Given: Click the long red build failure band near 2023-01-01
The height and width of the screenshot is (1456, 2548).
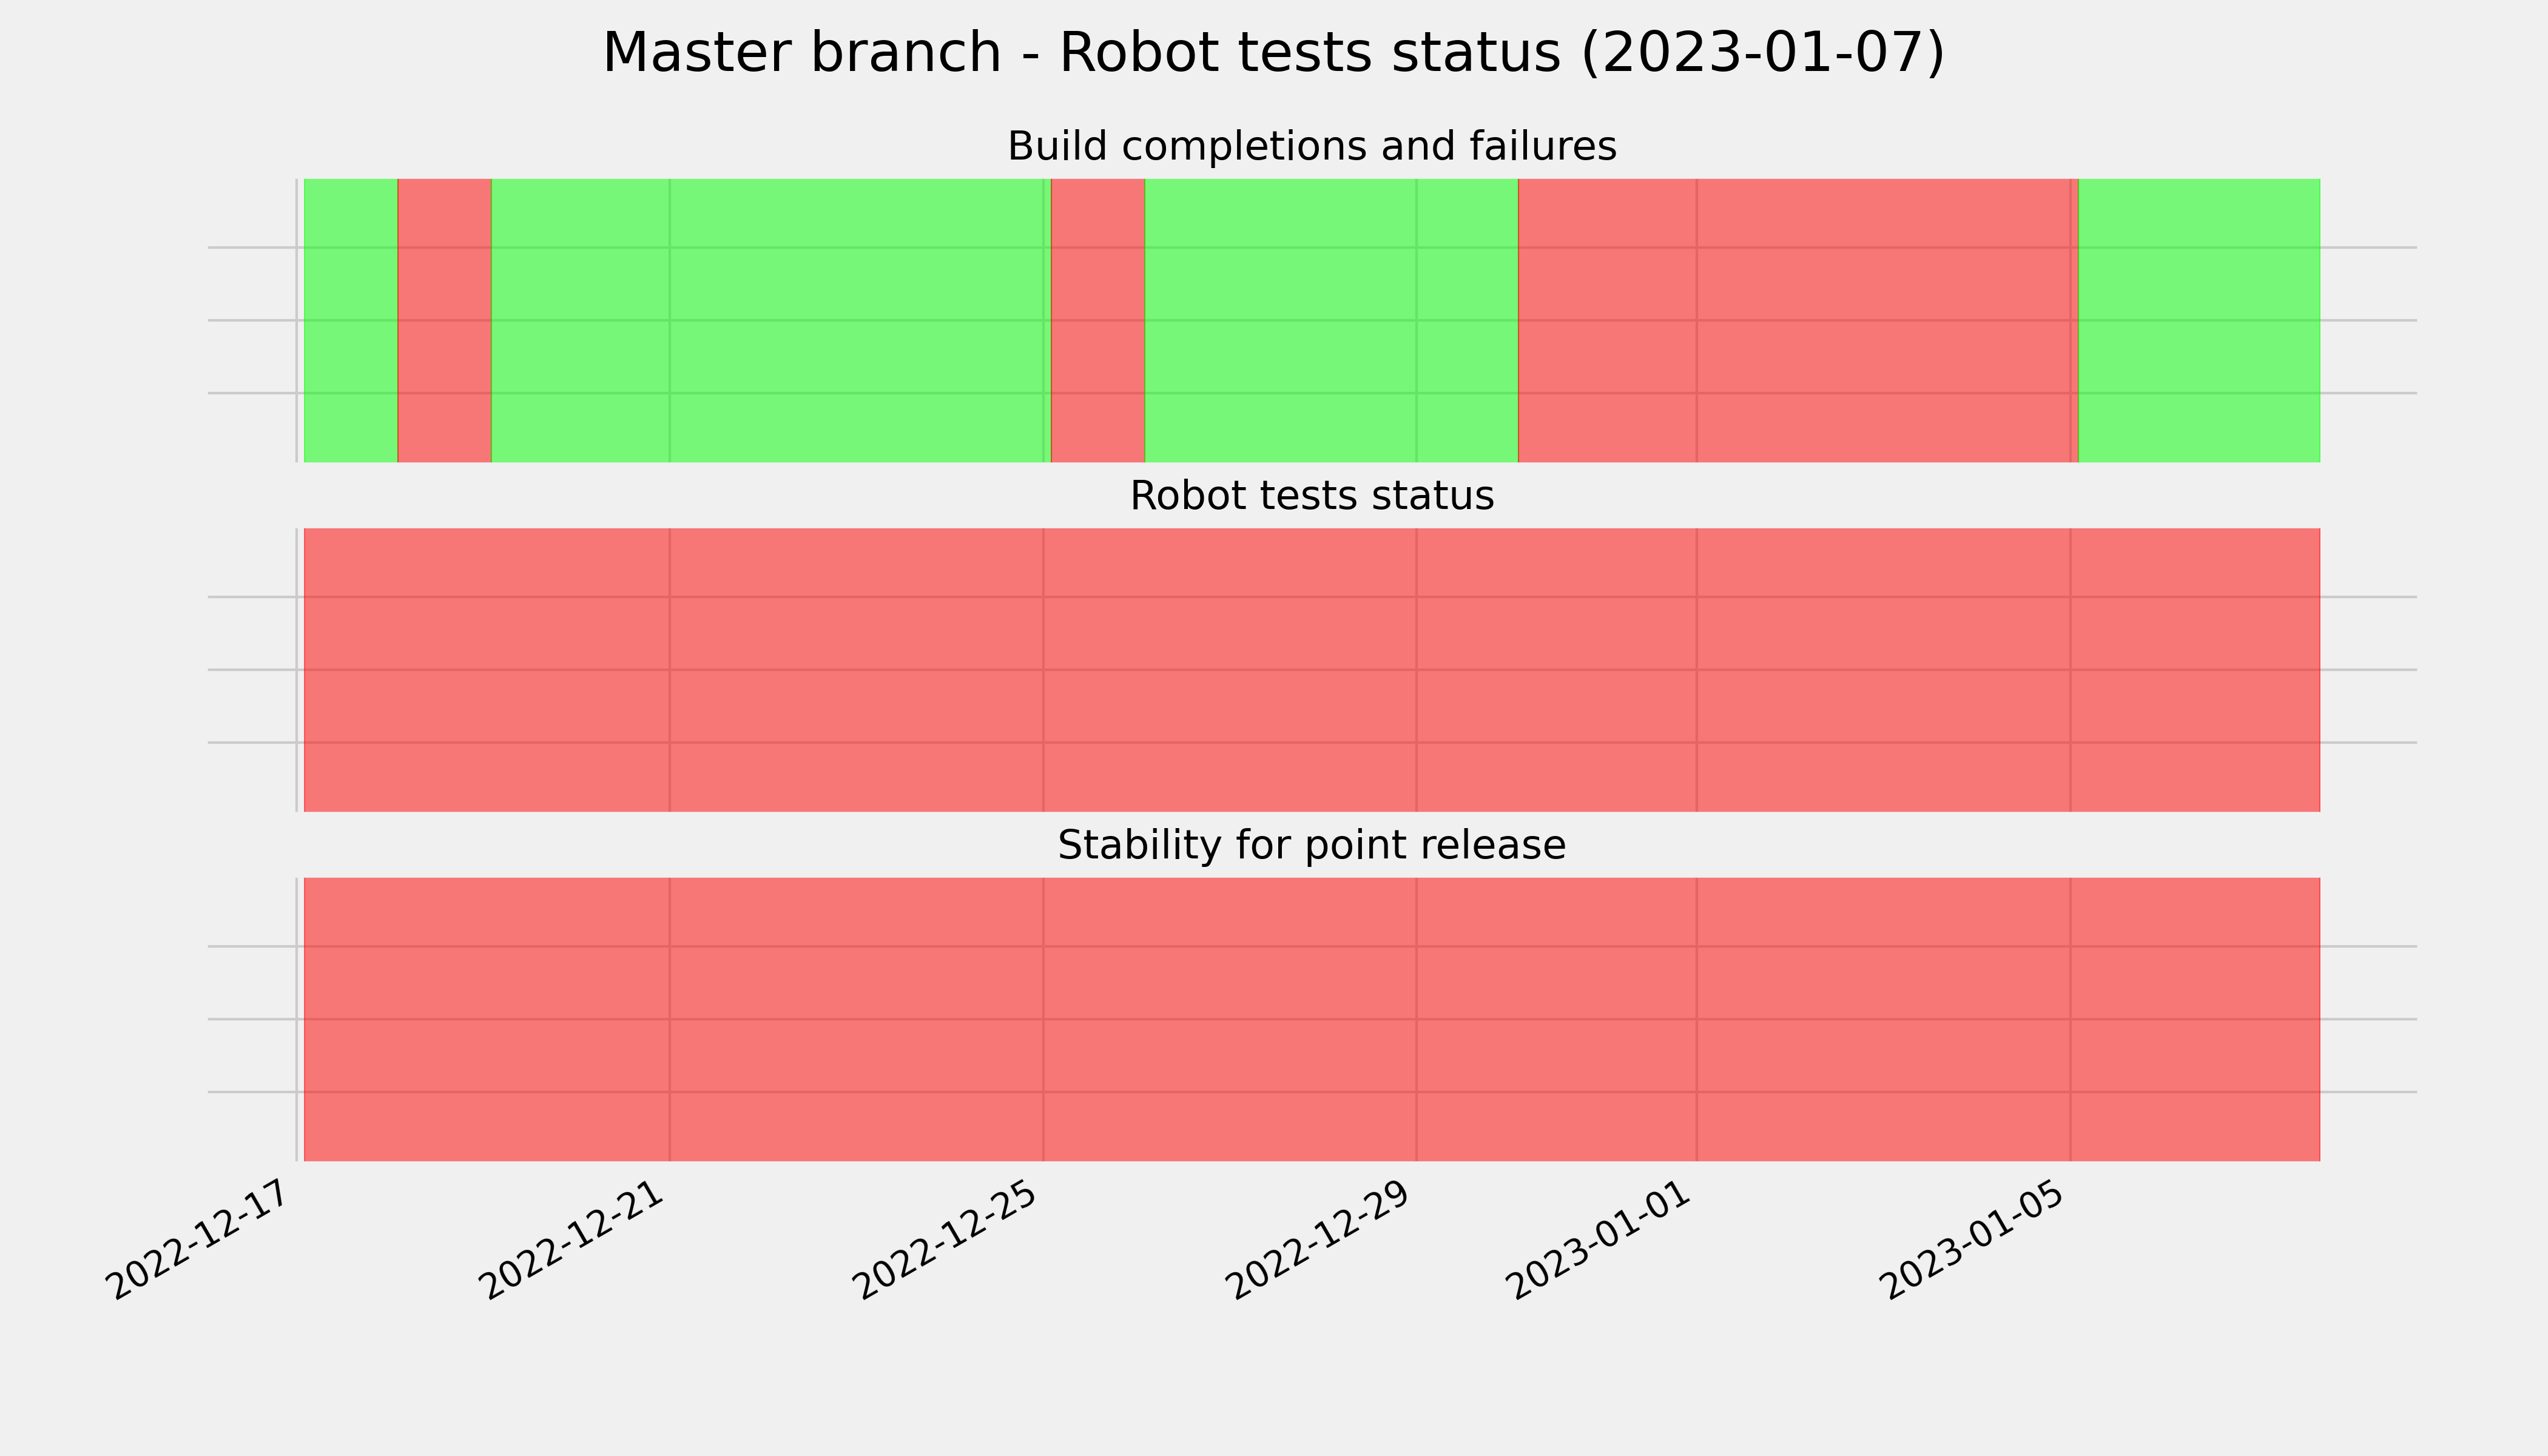Looking at the screenshot, I should 1798,320.
